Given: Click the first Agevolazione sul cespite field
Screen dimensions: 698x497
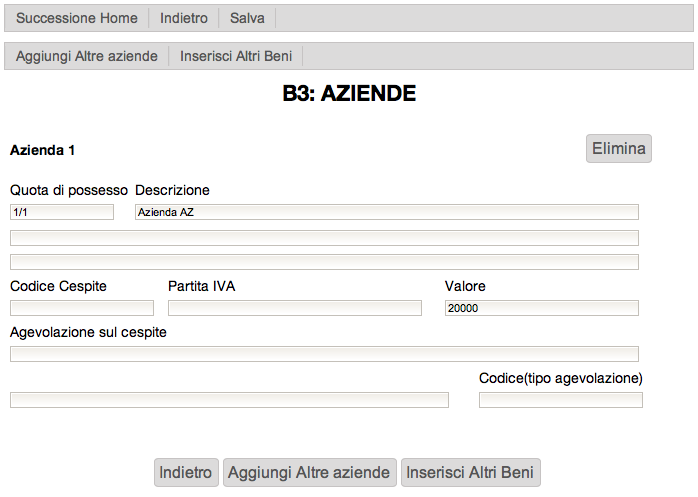Looking at the screenshot, I should 324,354.
